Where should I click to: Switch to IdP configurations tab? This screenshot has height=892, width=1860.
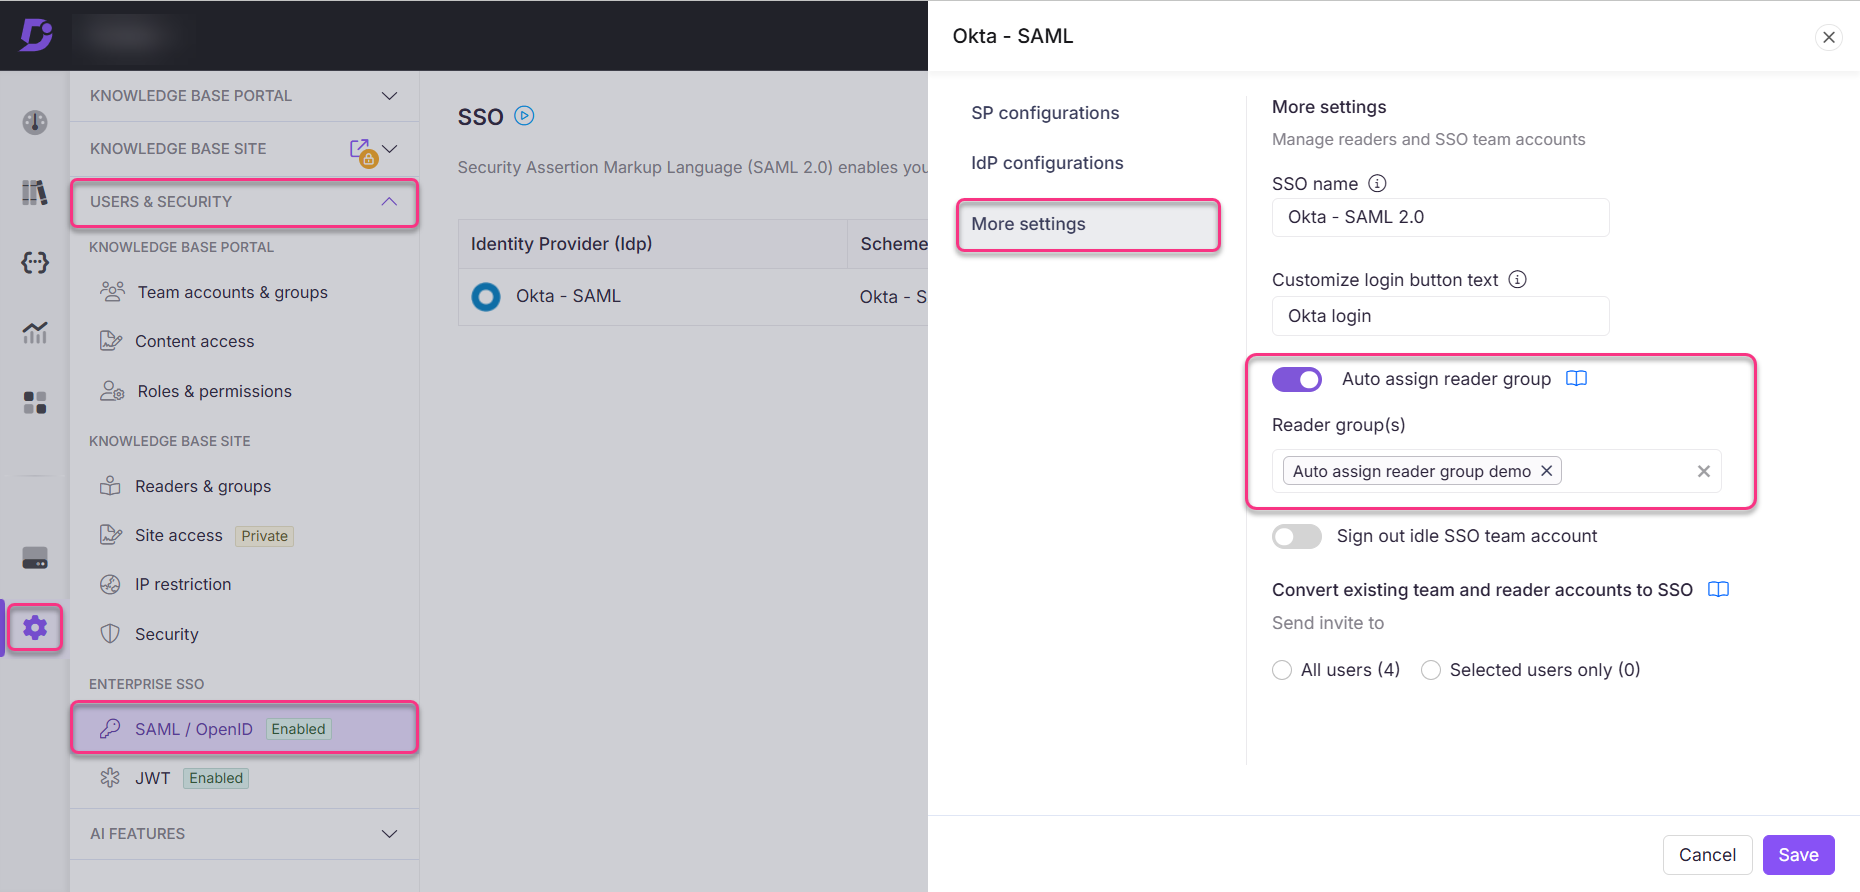click(1047, 163)
